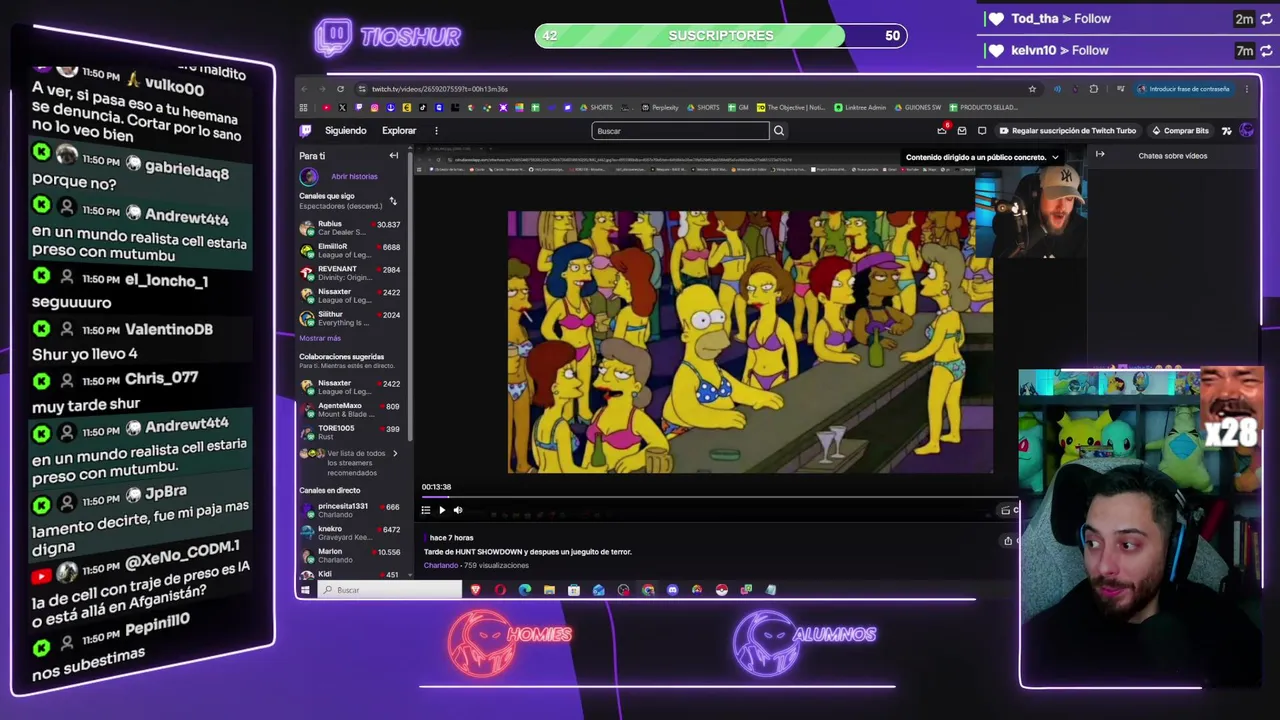The height and width of the screenshot is (720, 1280).
Task: Expand Contenido dirigido a un público concreto
Action: point(982,157)
